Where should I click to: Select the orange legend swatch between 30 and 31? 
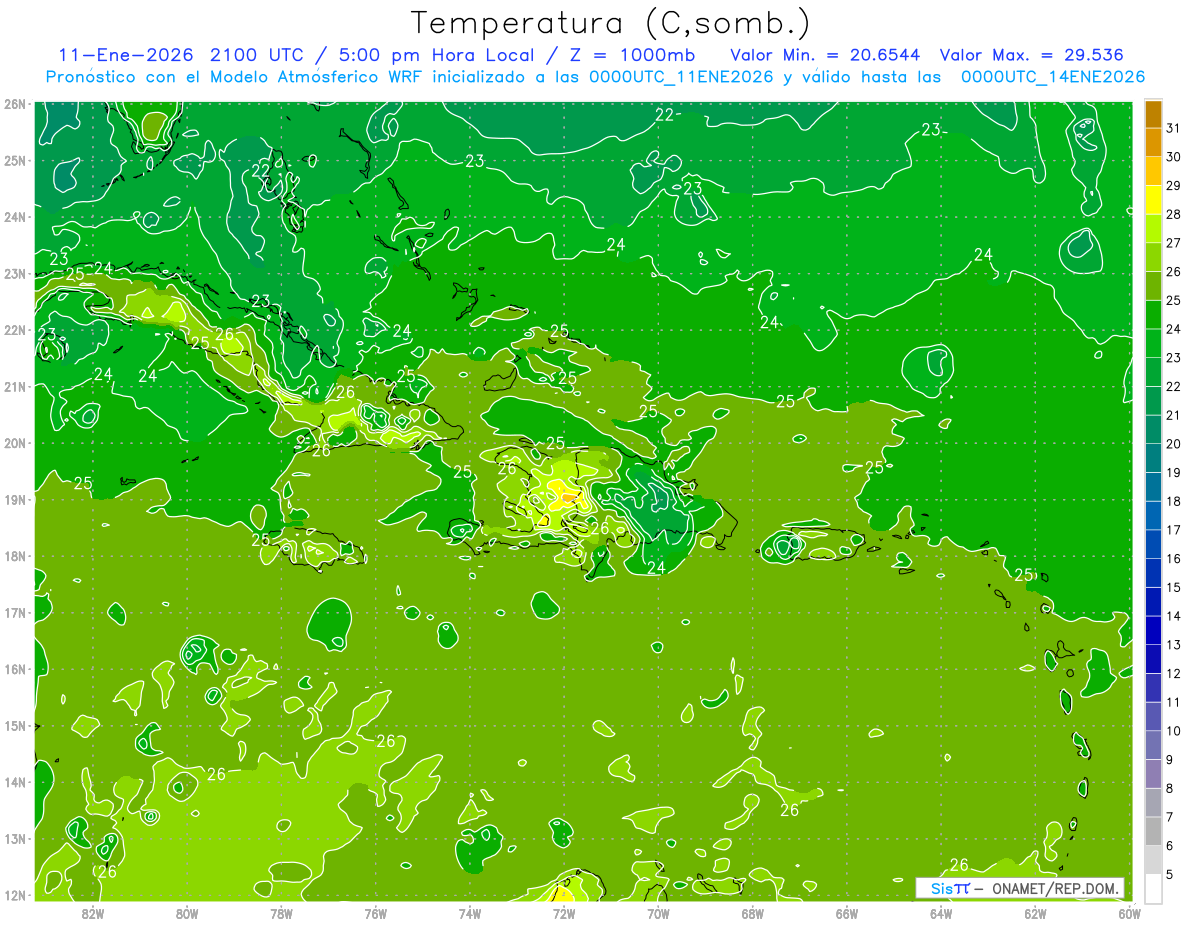click(x=1153, y=143)
